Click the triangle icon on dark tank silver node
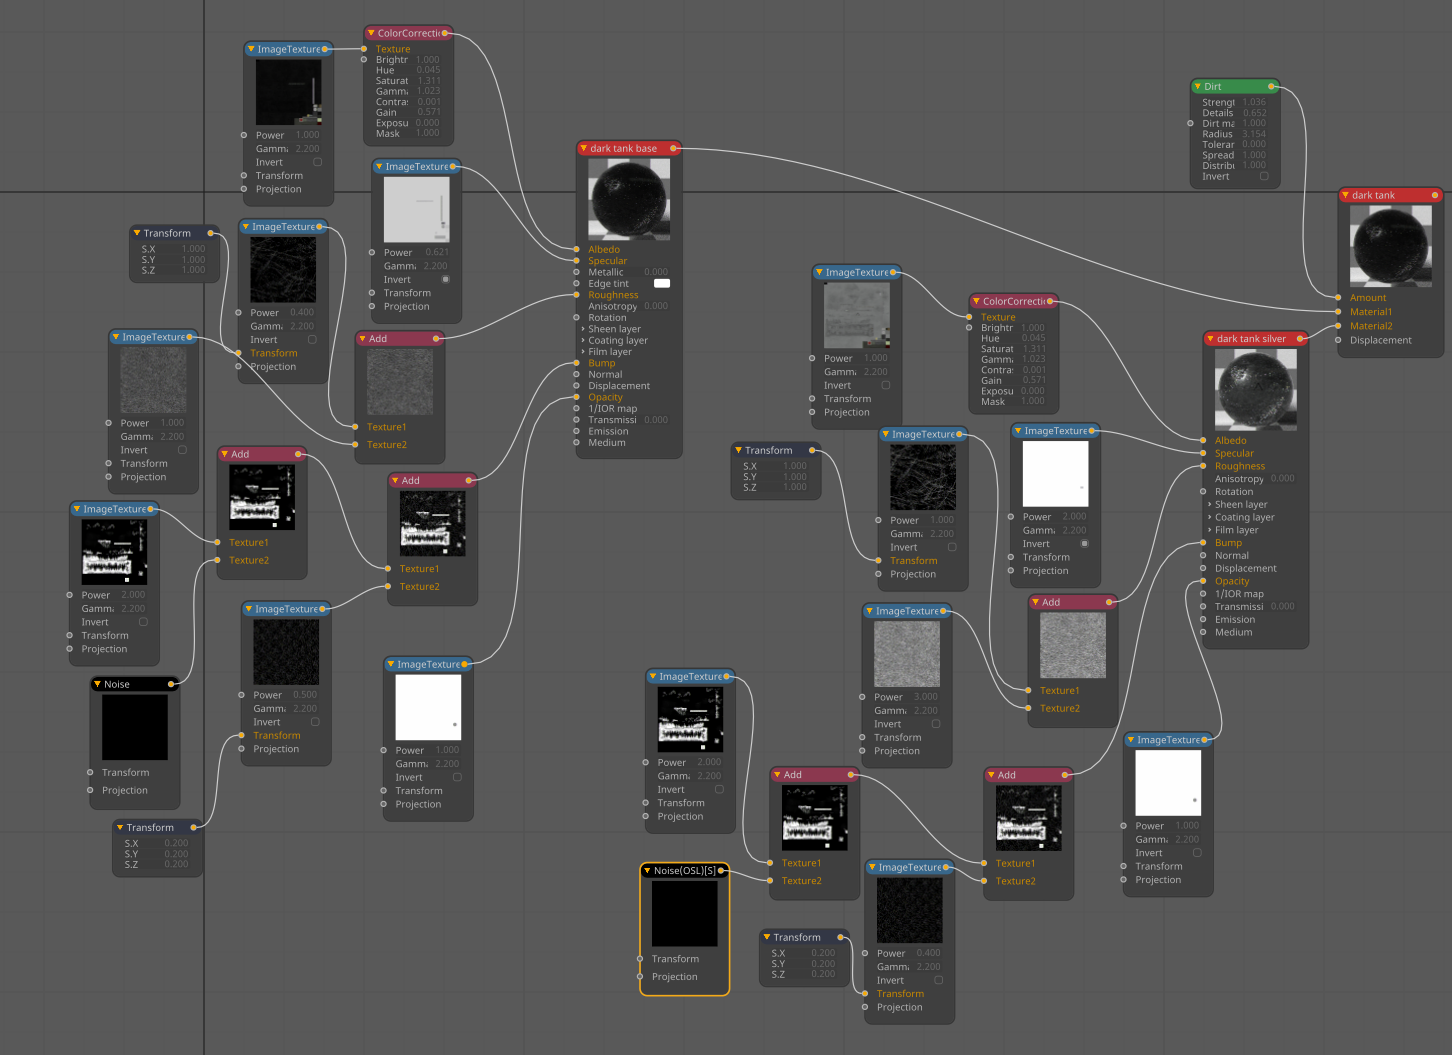Viewport: 1452px width, 1055px height. click(1210, 339)
